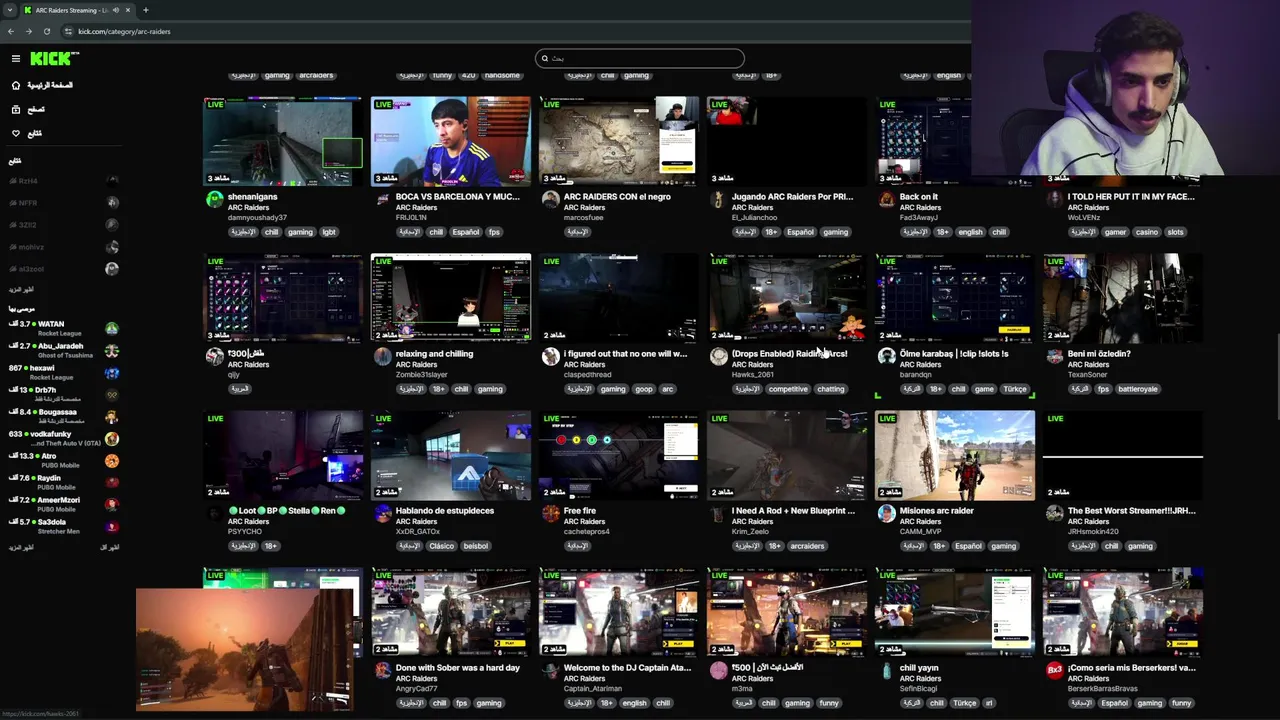Select Sa3dola in recommended channels

point(63,526)
